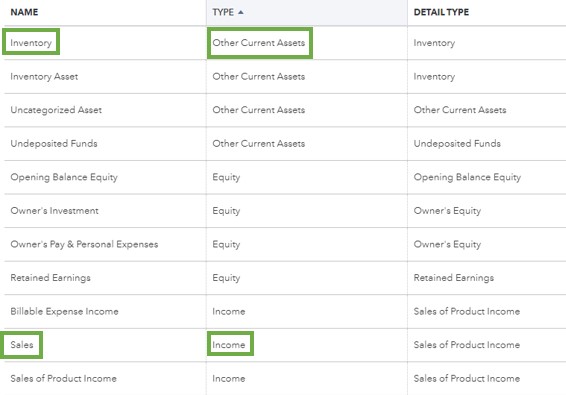The height and width of the screenshot is (395, 566).
Task: Select the Uncategorized Asset account name
Action: [56, 110]
